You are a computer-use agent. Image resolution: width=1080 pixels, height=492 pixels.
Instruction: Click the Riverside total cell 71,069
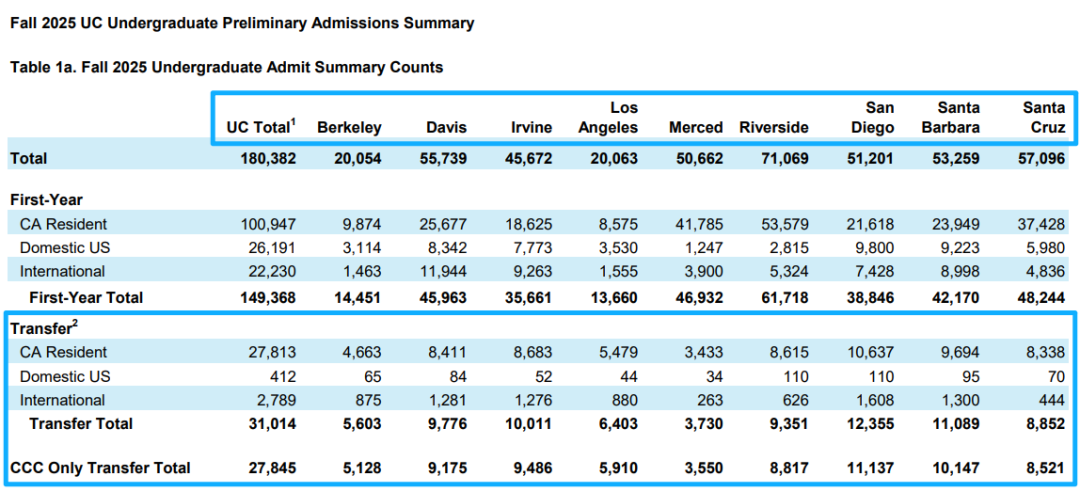(x=782, y=158)
